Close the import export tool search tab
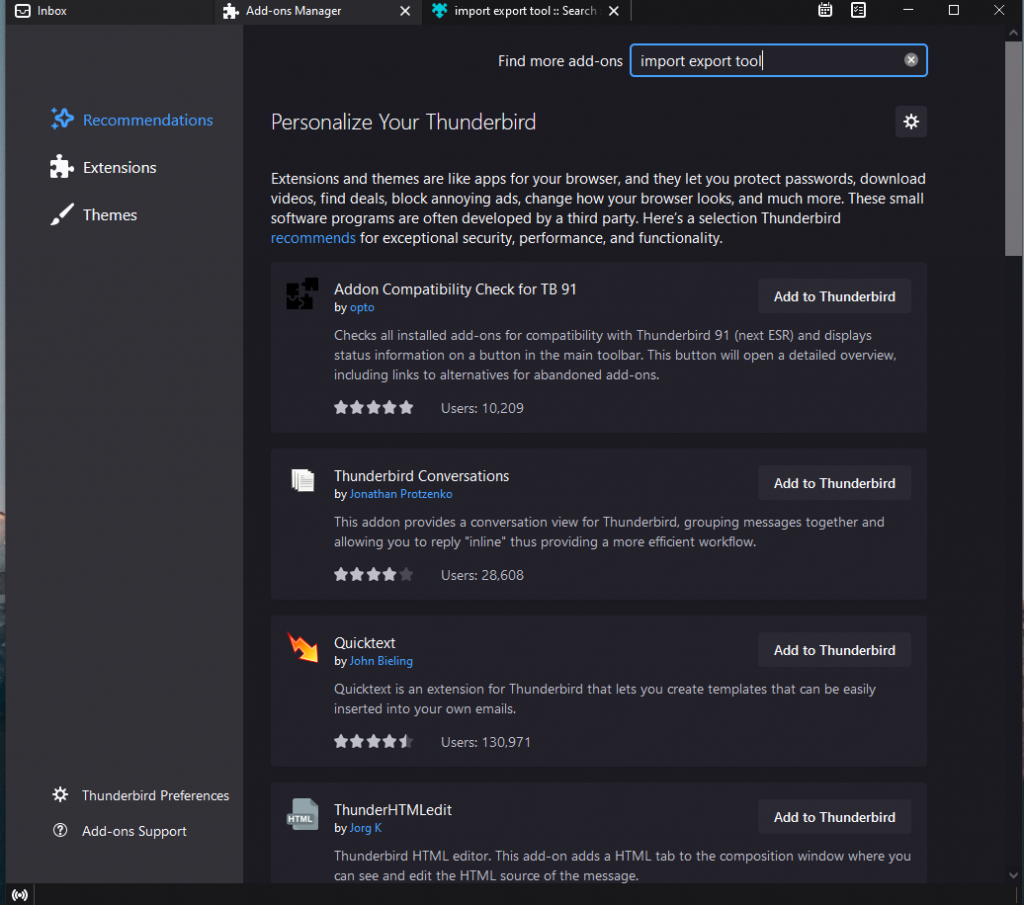Image resolution: width=1024 pixels, height=905 pixels. [x=614, y=11]
